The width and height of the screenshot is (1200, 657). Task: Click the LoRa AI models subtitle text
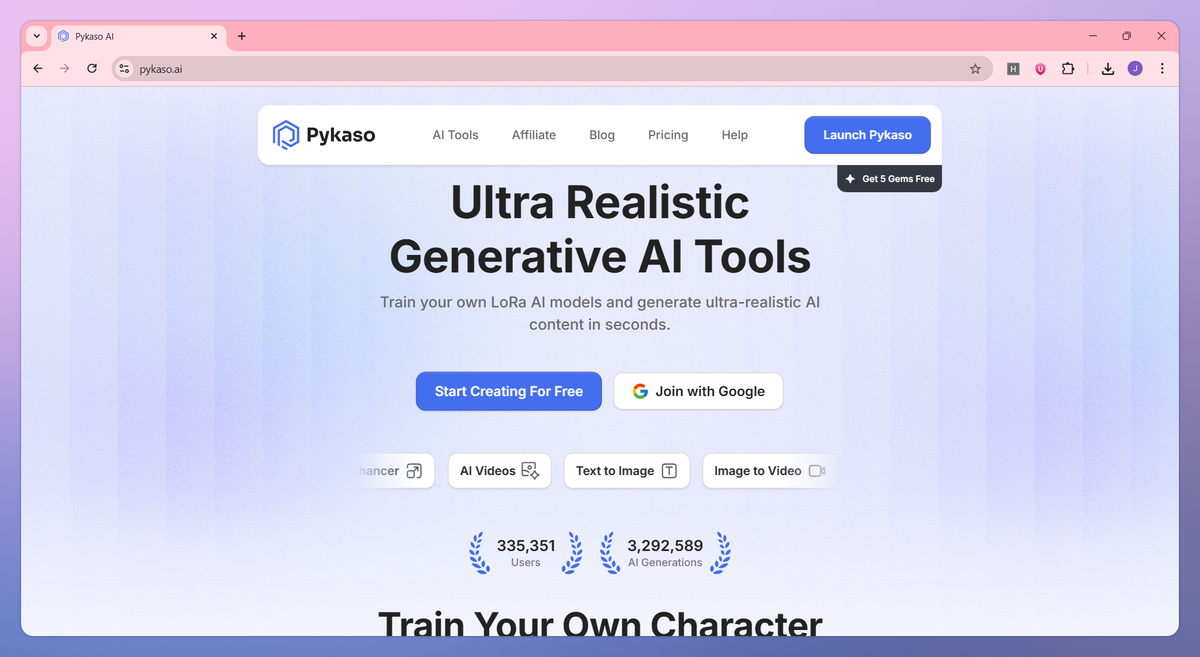[x=600, y=313]
